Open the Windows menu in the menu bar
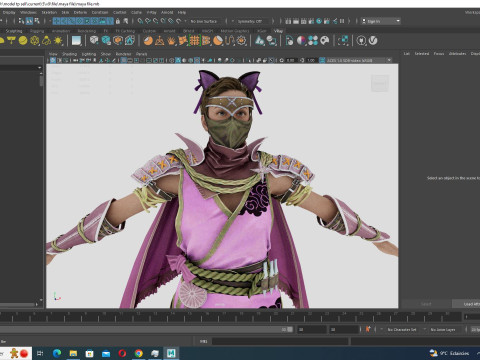Viewport: 480px width, 360px height. pyautogui.click(x=28, y=12)
